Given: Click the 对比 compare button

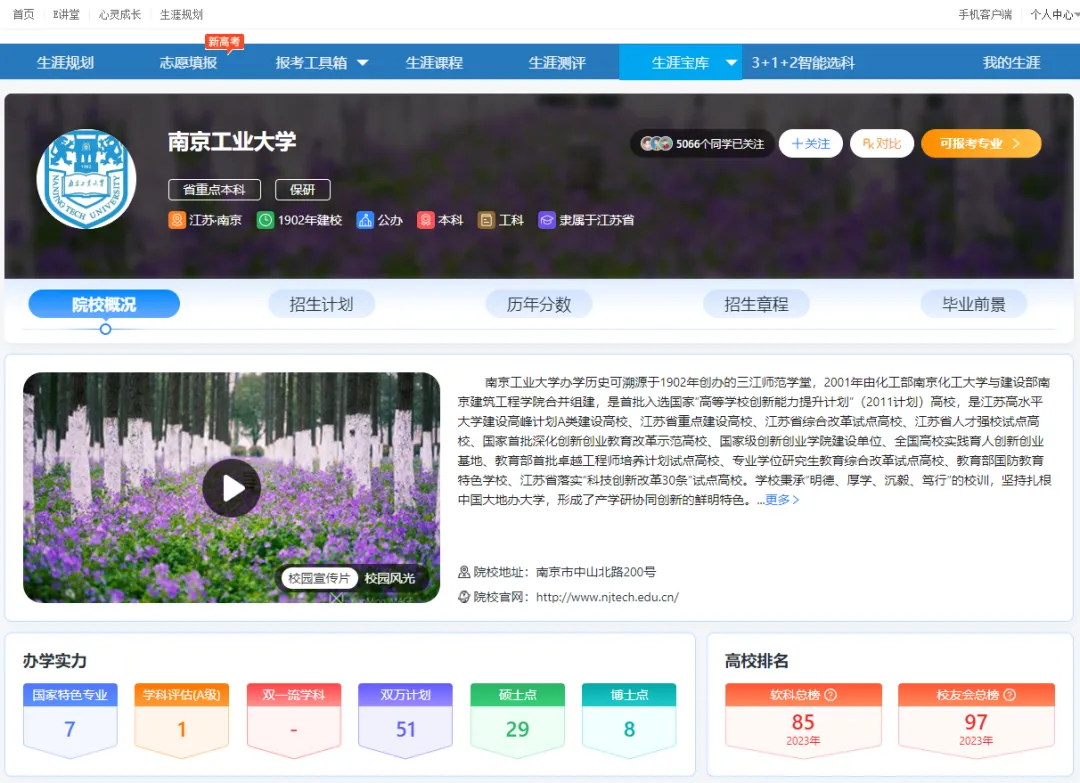Looking at the screenshot, I should (x=882, y=143).
